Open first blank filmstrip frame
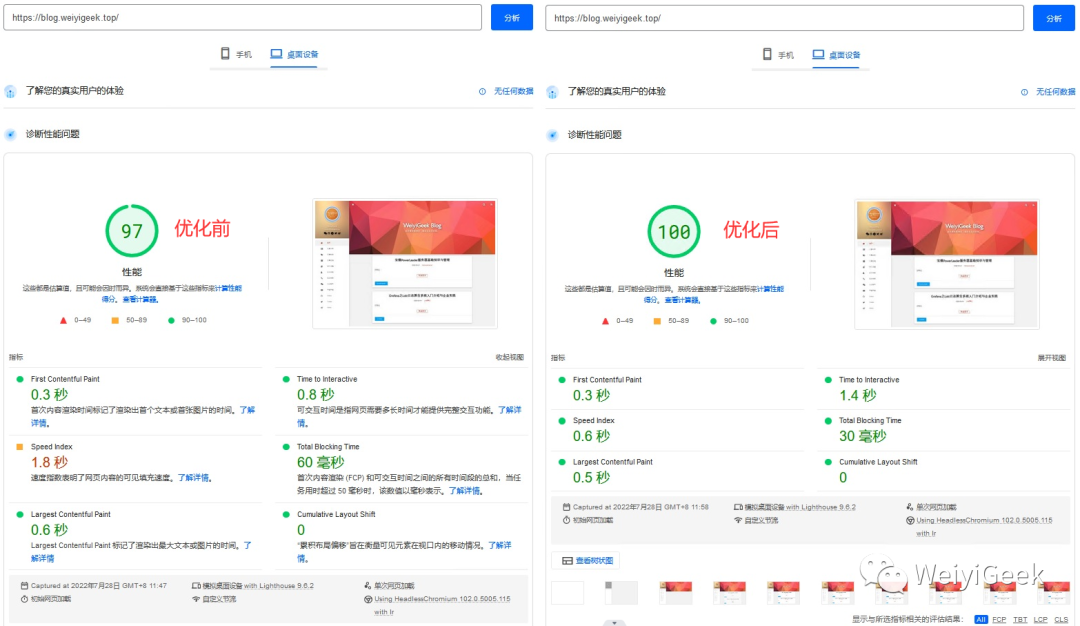The width and height of the screenshot is (1080, 626). click(568, 592)
